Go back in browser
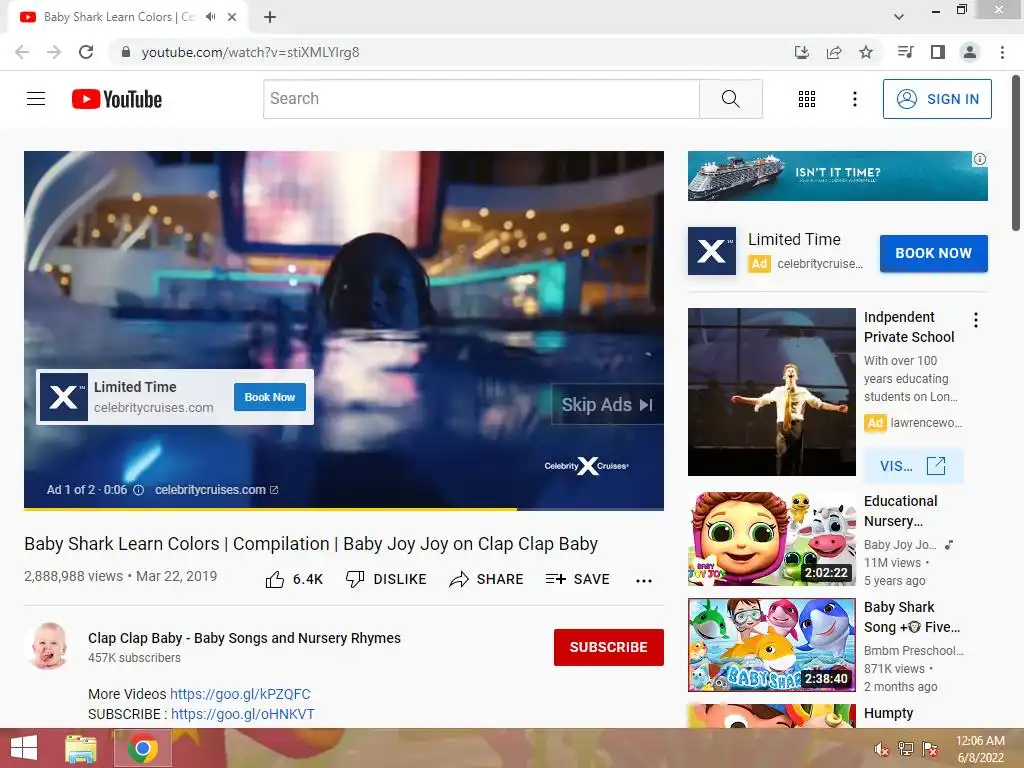Viewport: 1024px width, 768px height. (22, 52)
